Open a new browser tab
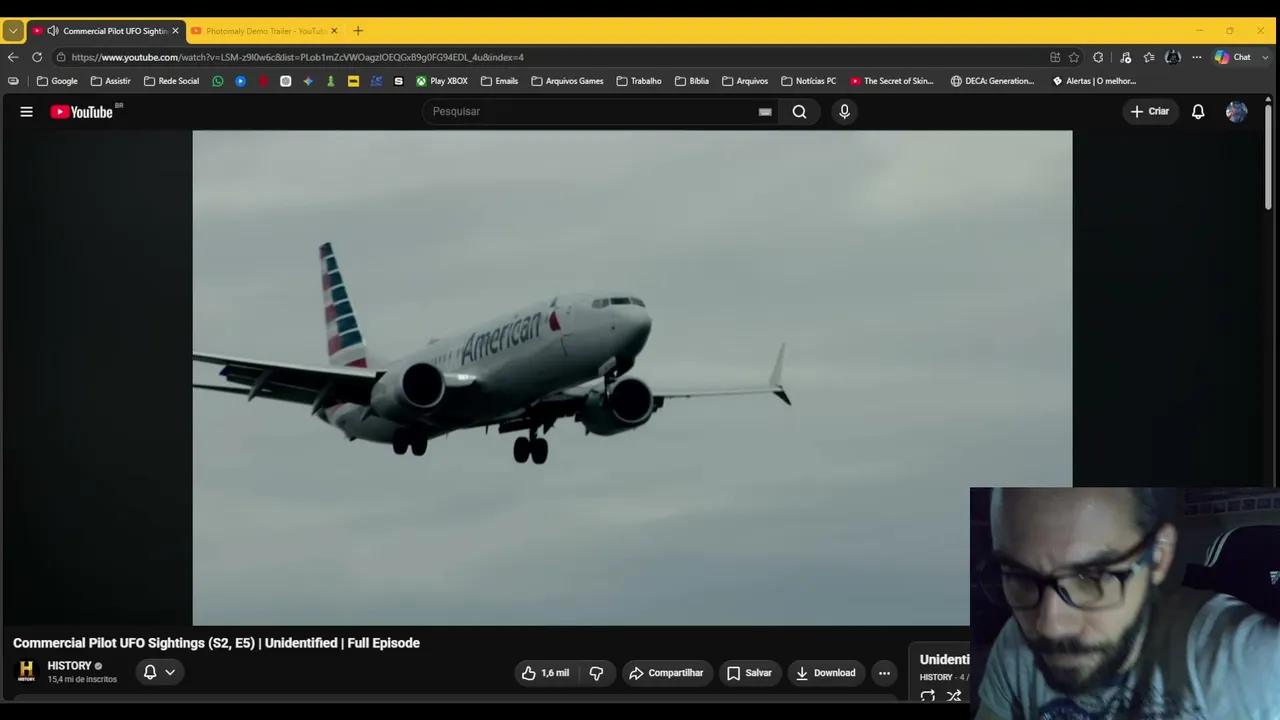This screenshot has height=720, width=1280. [x=358, y=31]
